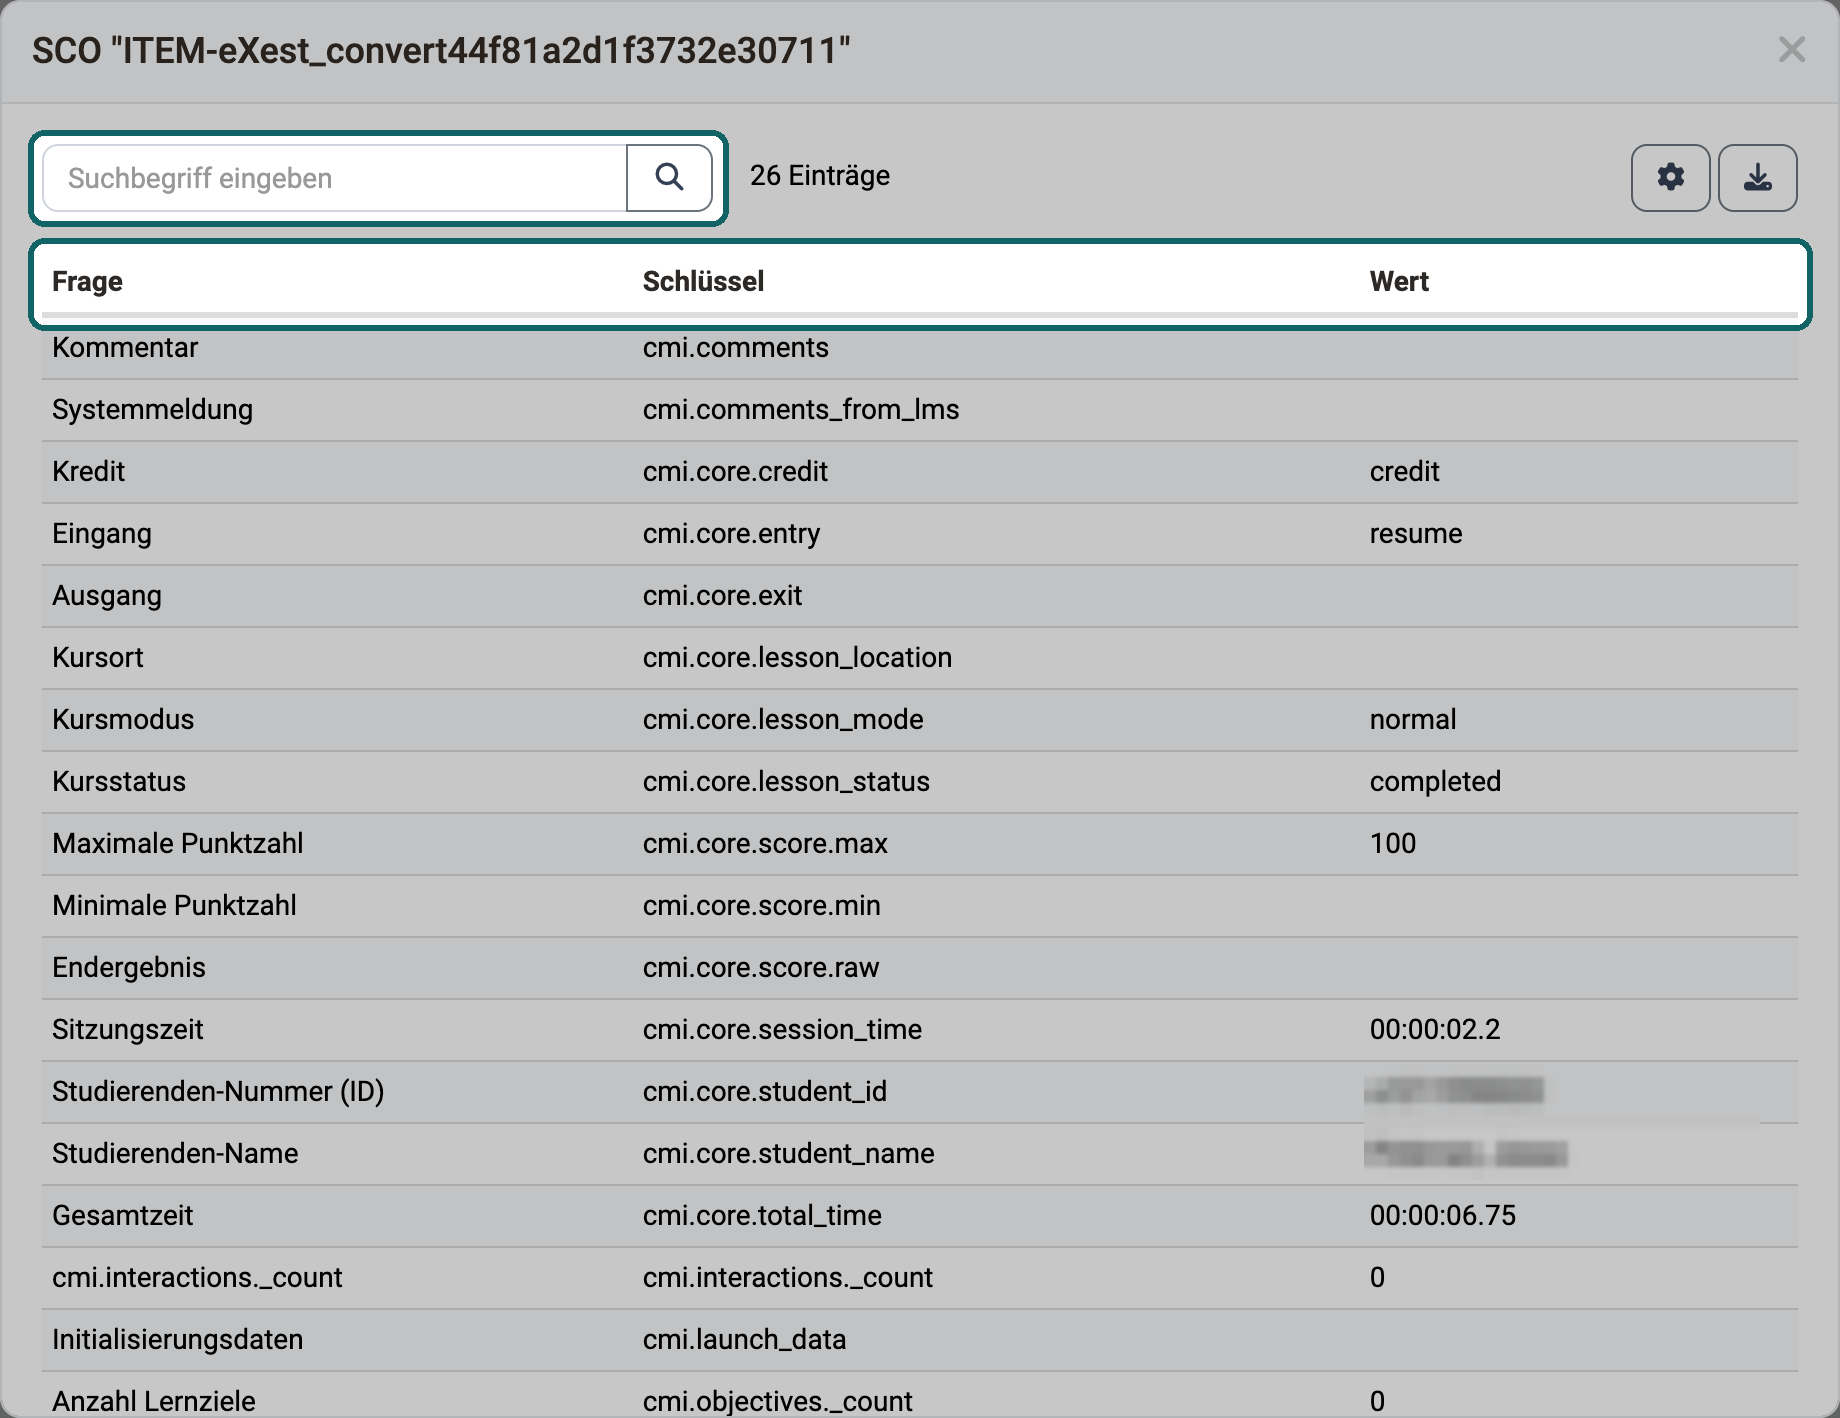Image resolution: width=1840 pixels, height=1418 pixels.
Task: Select the 'cmi.launch_data' key cell
Action: (x=745, y=1340)
